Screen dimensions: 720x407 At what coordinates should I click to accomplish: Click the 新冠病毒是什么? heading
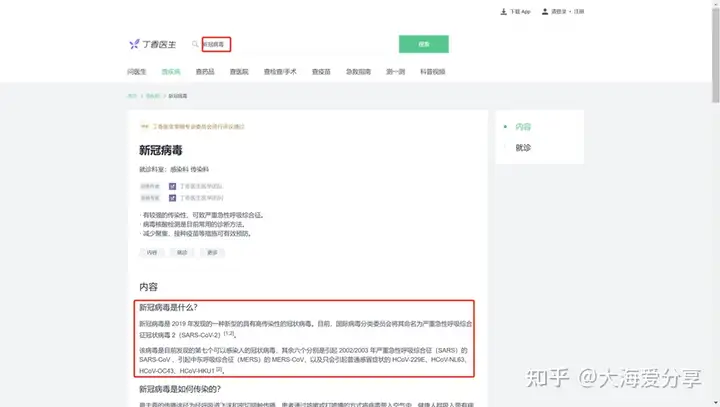click(169, 308)
